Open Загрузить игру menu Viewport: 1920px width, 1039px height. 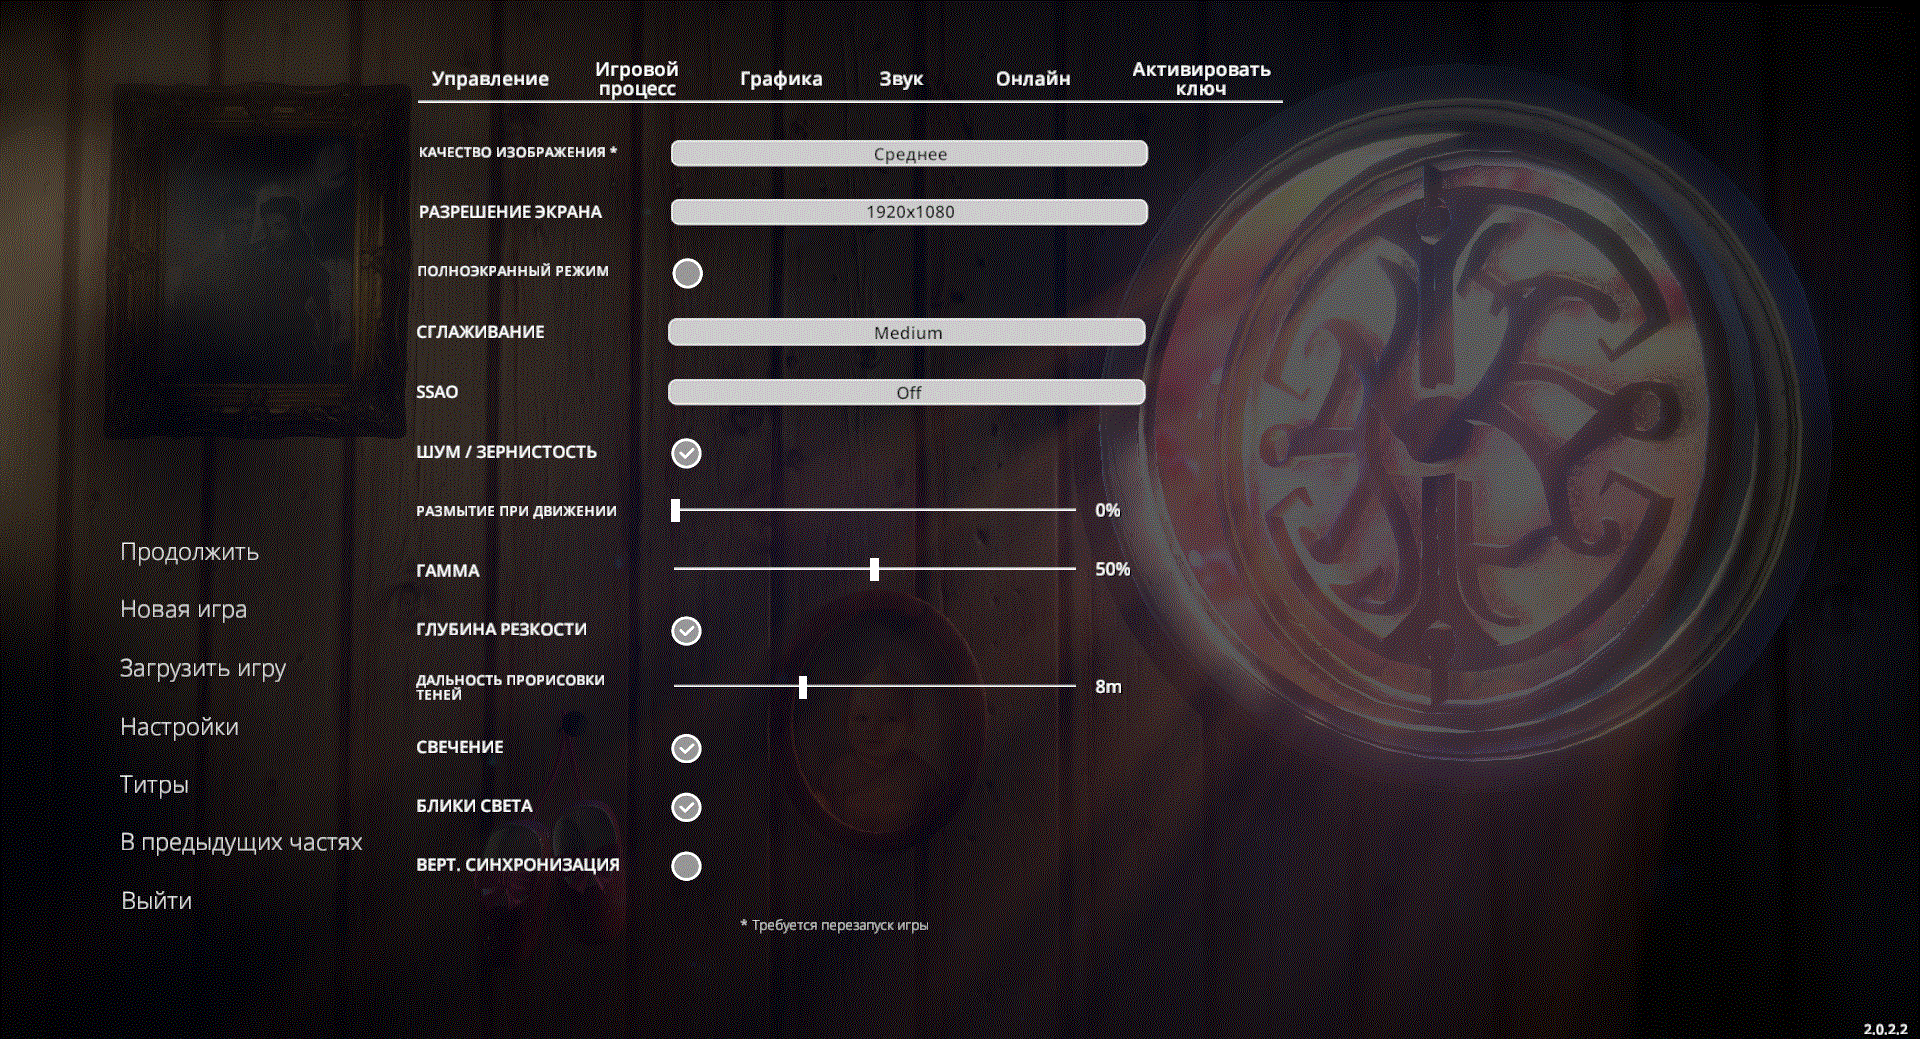click(x=203, y=668)
